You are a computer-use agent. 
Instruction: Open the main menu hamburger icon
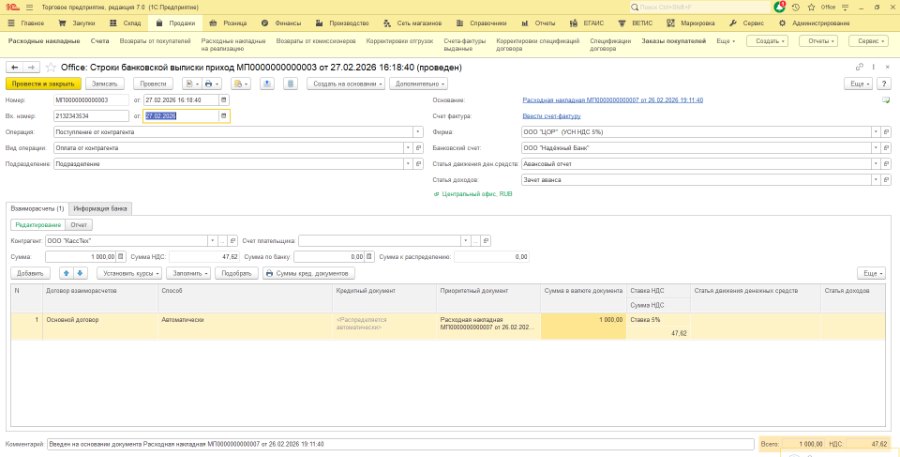(x=29, y=7)
